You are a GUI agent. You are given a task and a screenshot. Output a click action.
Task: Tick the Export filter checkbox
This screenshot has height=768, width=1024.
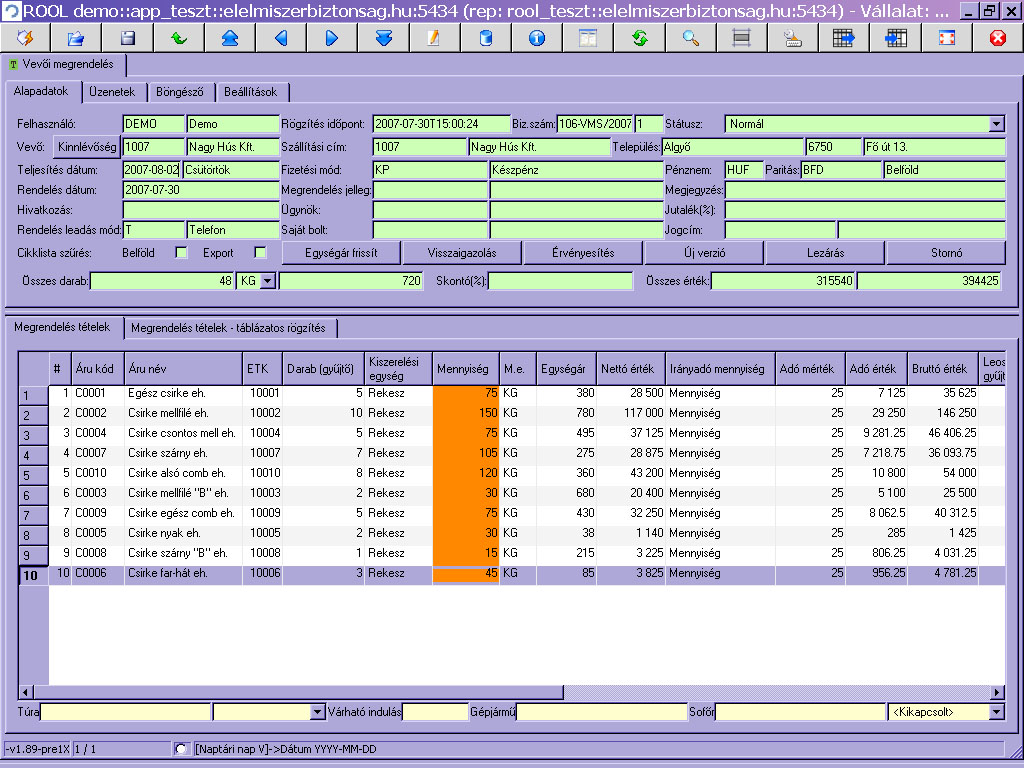[260, 253]
